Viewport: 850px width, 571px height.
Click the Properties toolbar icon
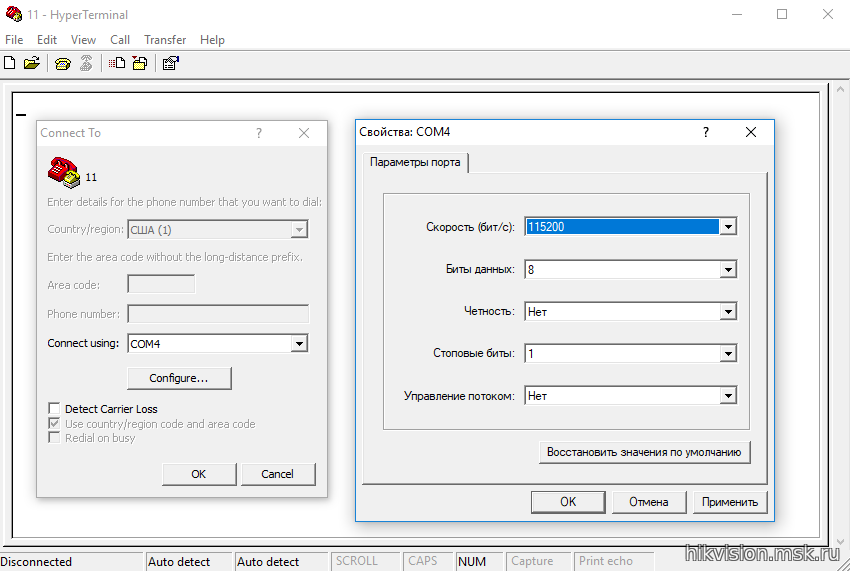(x=171, y=63)
